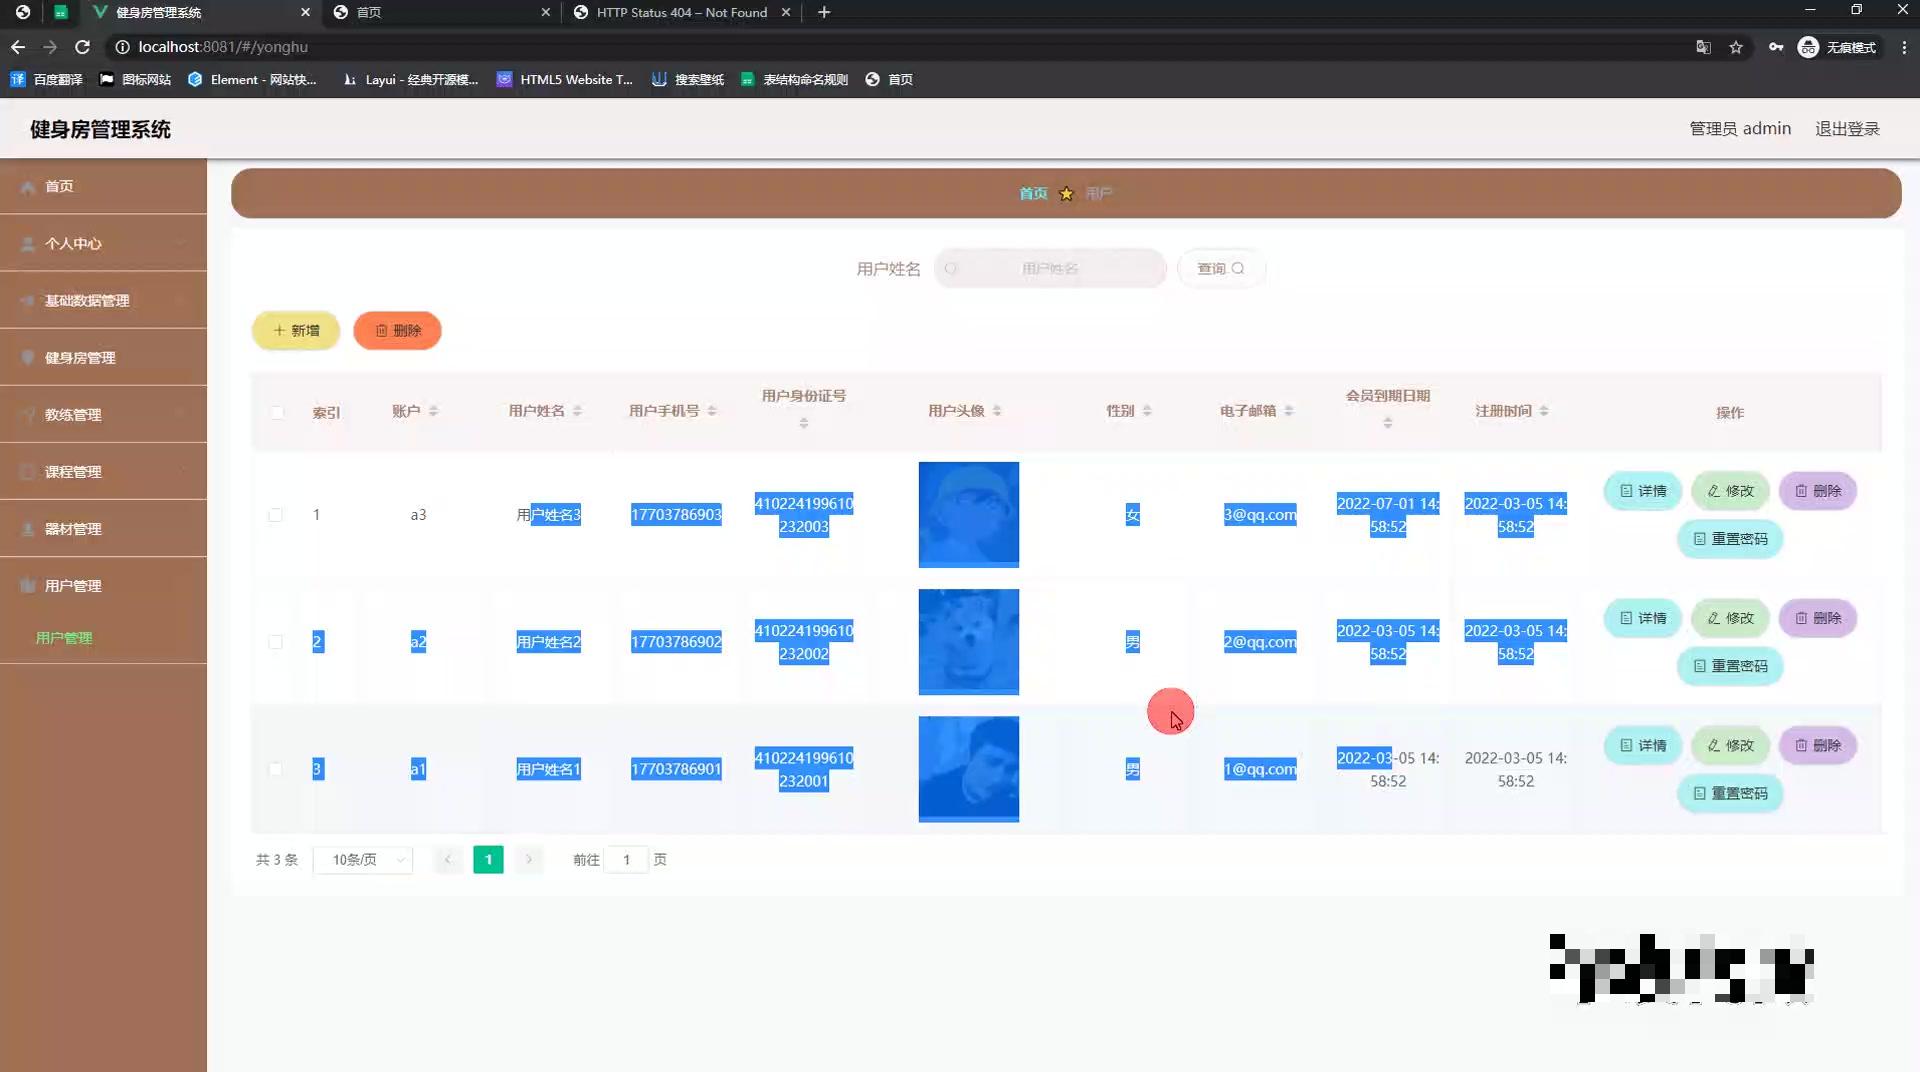Select the 首页 home icon in sidebar

[x=28, y=186]
